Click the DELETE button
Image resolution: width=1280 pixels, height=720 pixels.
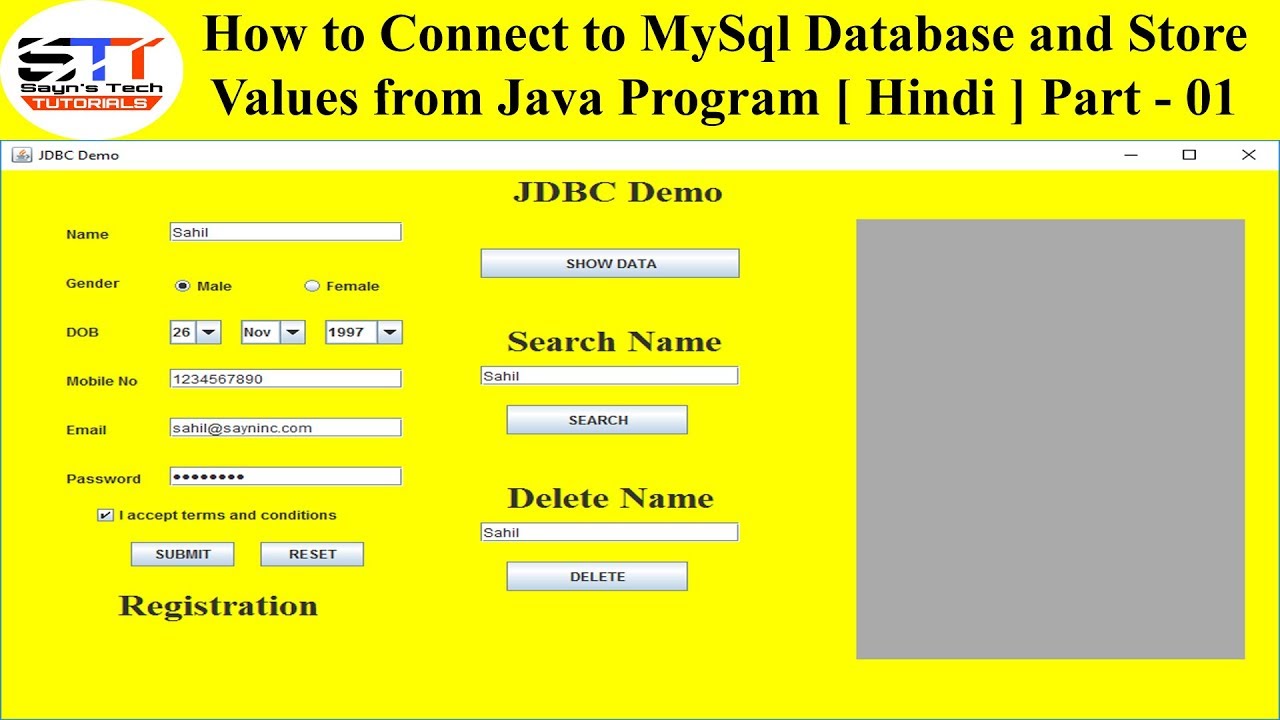[x=597, y=576]
